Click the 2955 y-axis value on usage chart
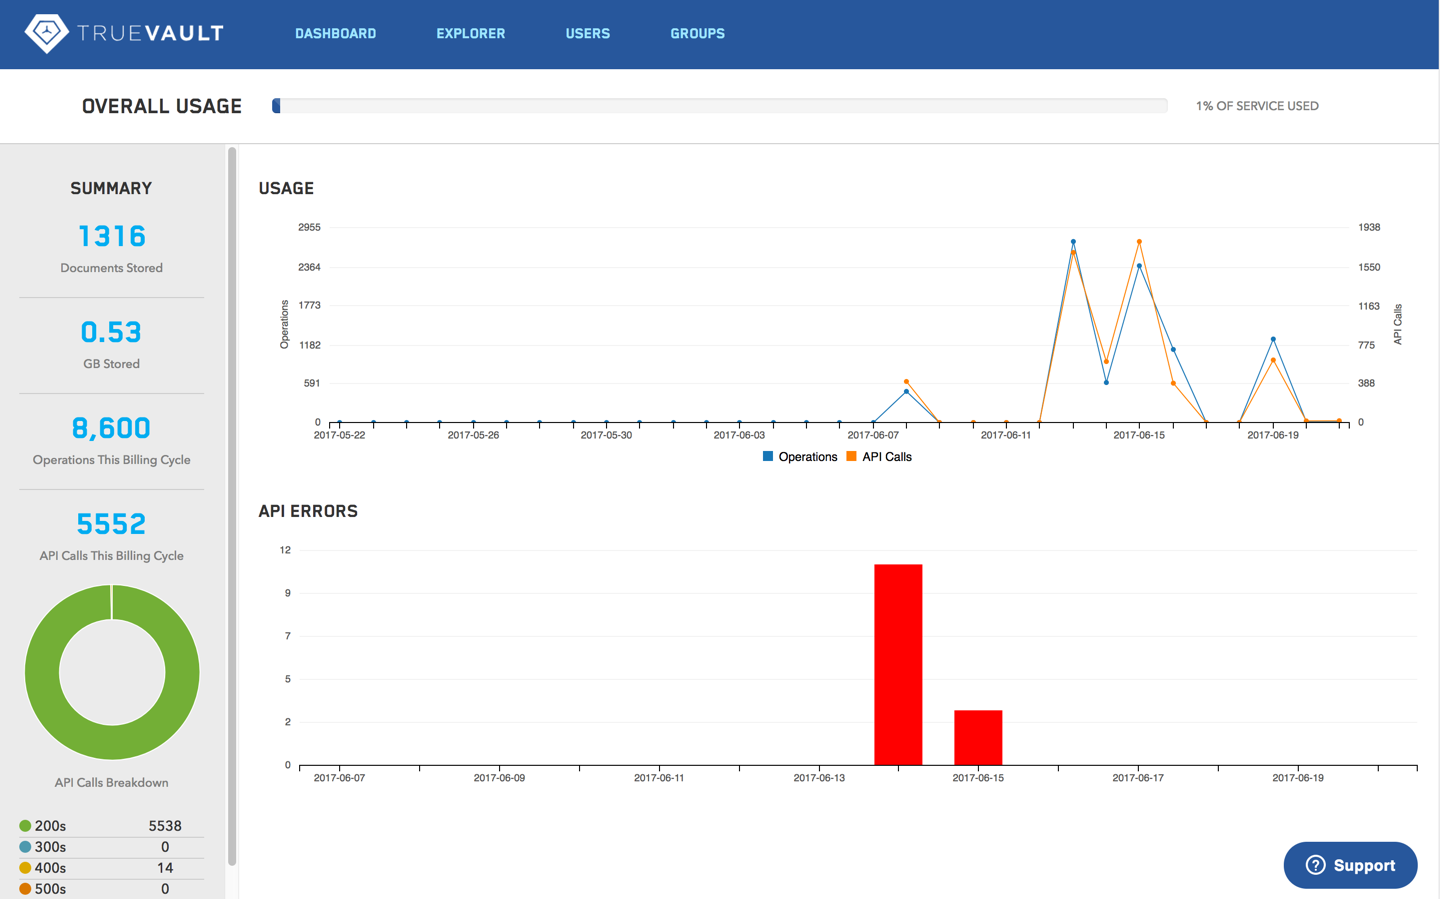The height and width of the screenshot is (899, 1440). coord(309,227)
